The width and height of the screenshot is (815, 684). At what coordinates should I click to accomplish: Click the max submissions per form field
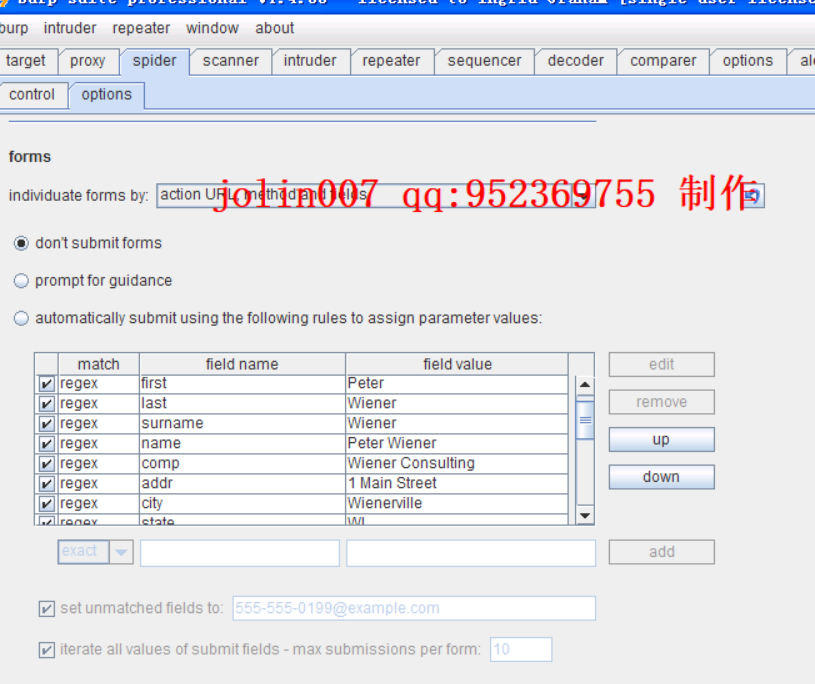pyautogui.click(x=521, y=650)
